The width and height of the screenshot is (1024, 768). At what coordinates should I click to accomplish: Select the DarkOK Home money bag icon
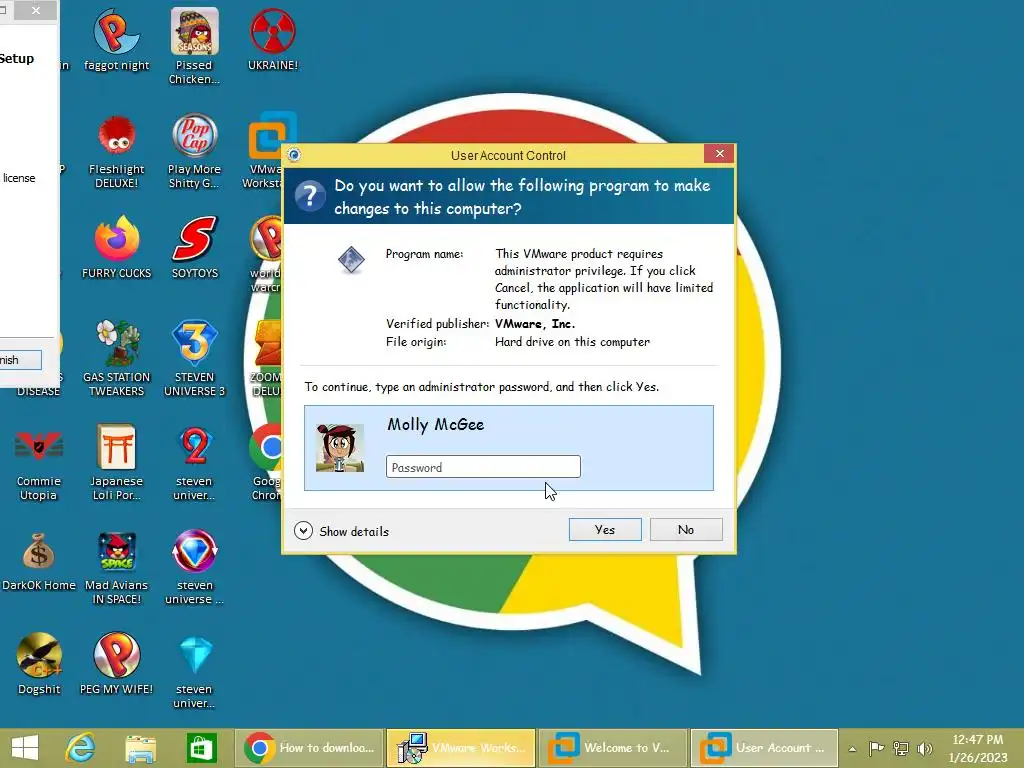coord(39,562)
